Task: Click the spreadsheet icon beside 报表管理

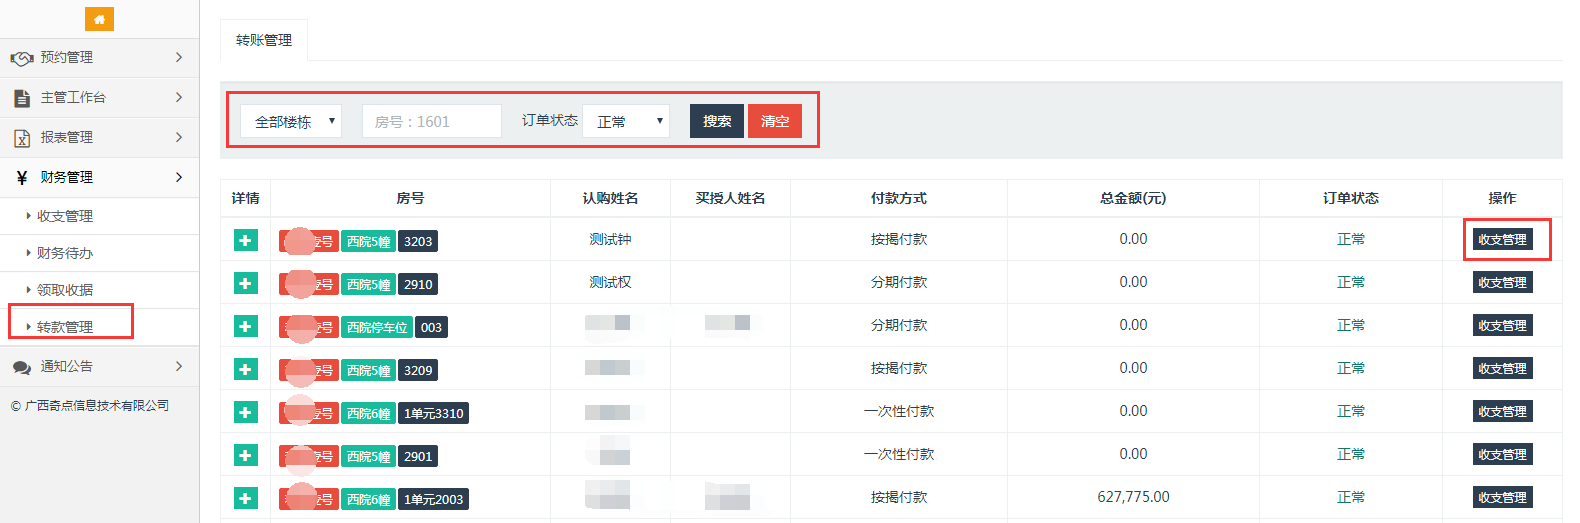Action: 22,138
